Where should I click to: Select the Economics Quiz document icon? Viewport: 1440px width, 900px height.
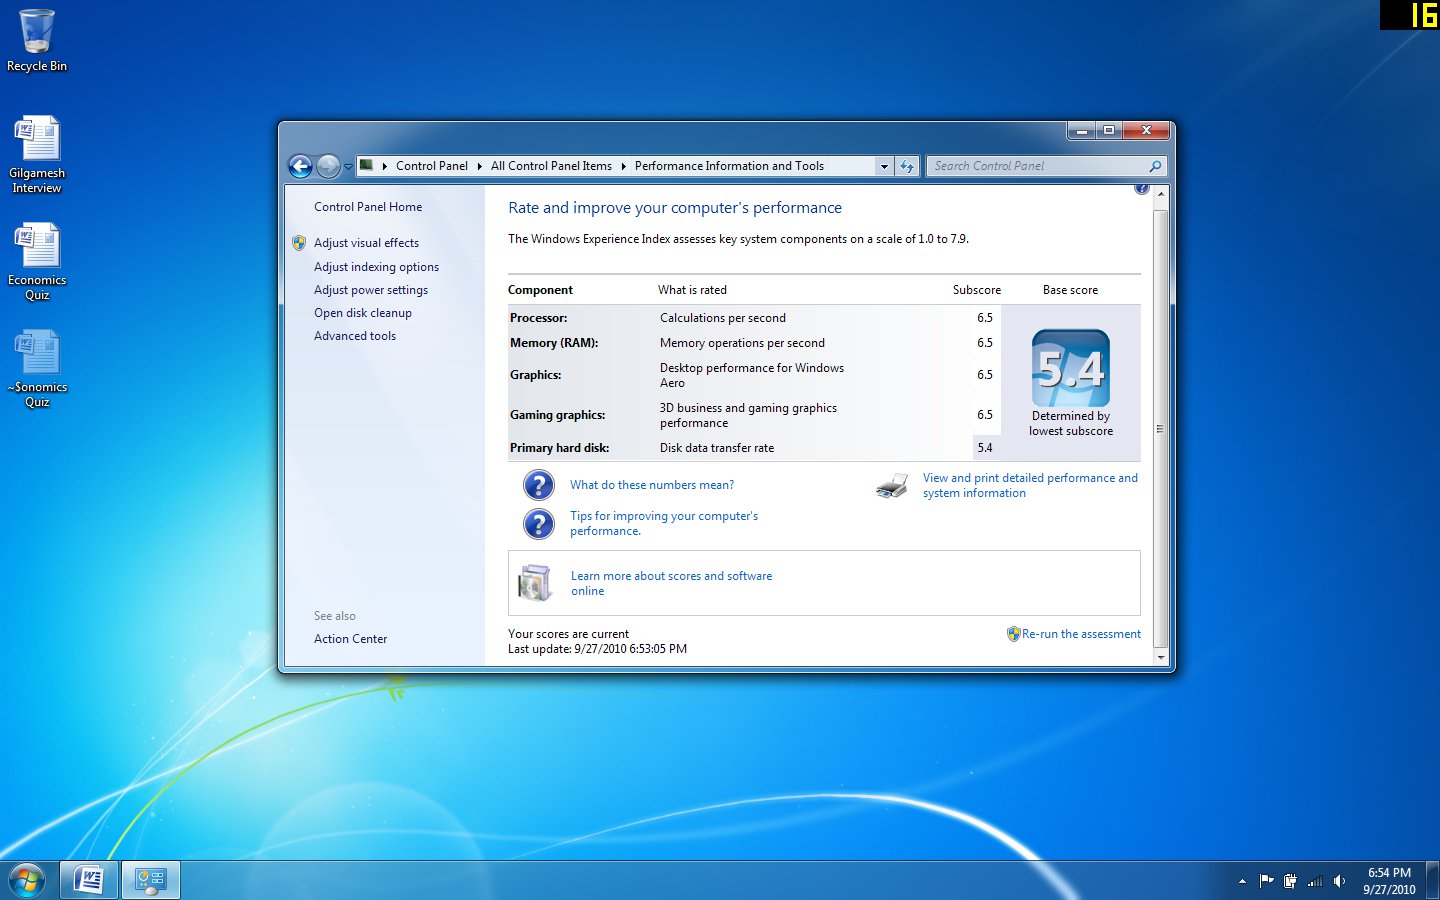click(37, 261)
